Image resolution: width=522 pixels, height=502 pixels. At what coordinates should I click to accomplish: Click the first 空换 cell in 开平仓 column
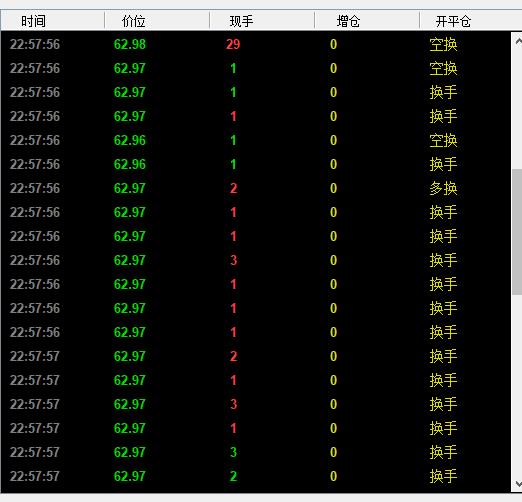pyautogui.click(x=443, y=44)
